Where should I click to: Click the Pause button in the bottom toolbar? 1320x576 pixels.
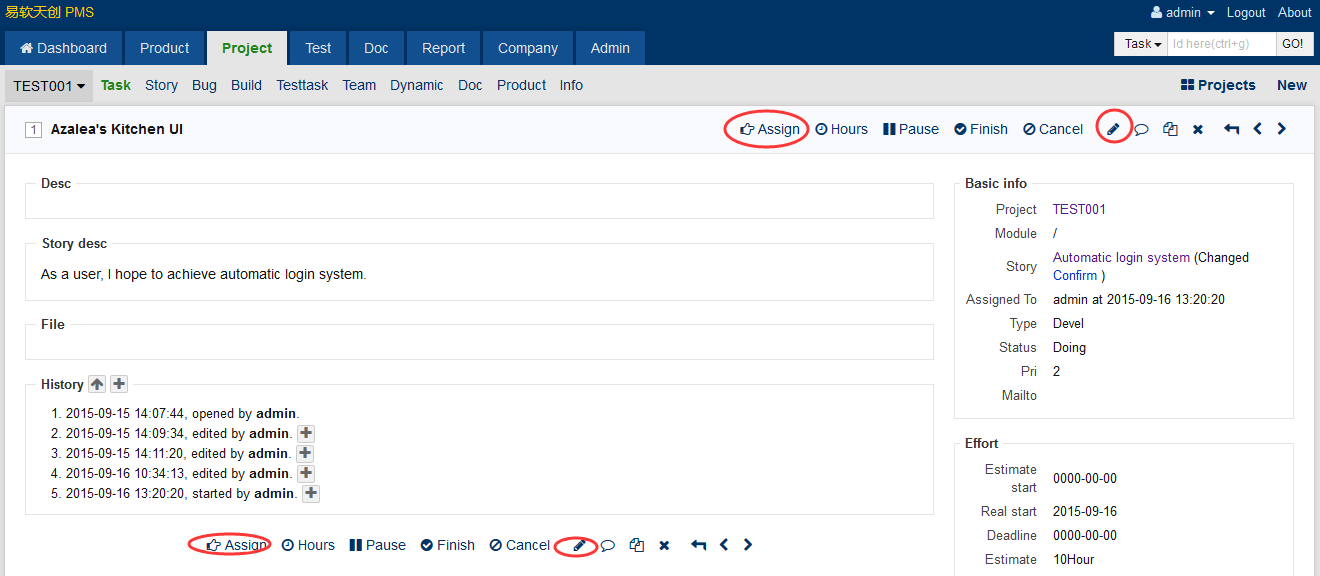tap(377, 545)
